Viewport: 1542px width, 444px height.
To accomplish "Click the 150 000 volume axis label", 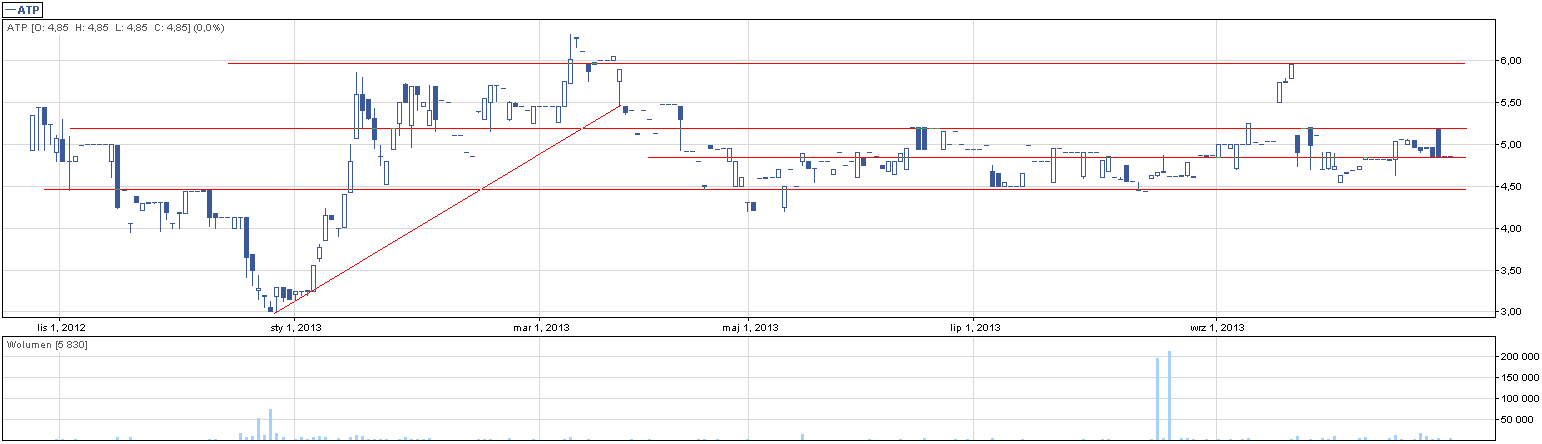I will tap(1520, 378).
